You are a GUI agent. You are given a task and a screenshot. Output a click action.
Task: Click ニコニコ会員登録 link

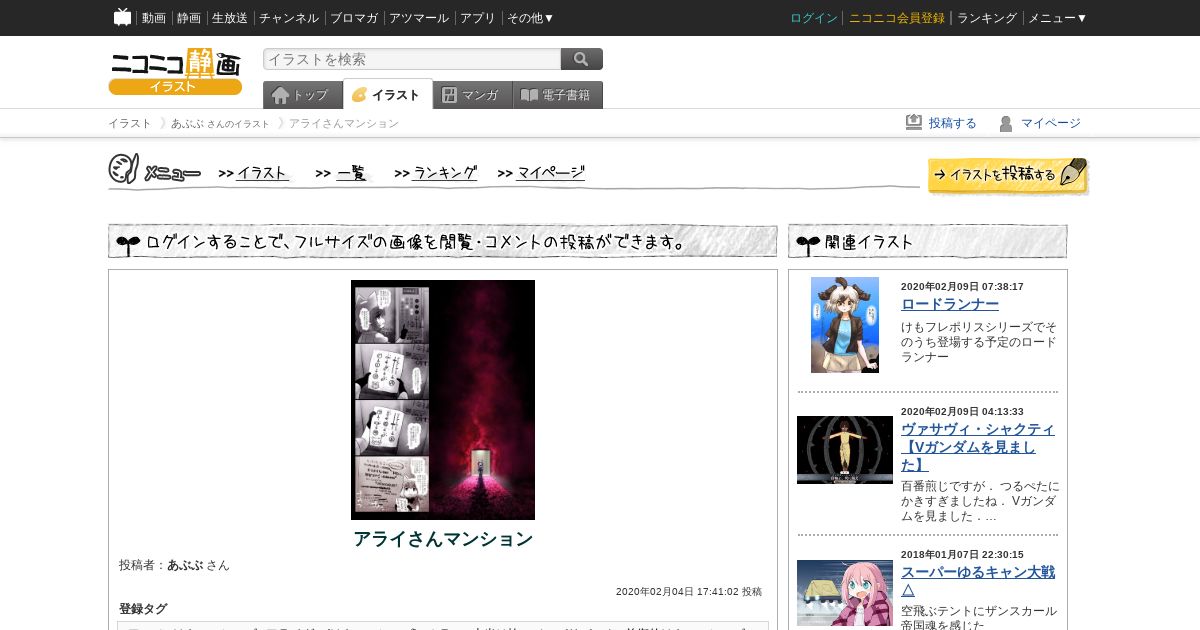[x=897, y=18]
